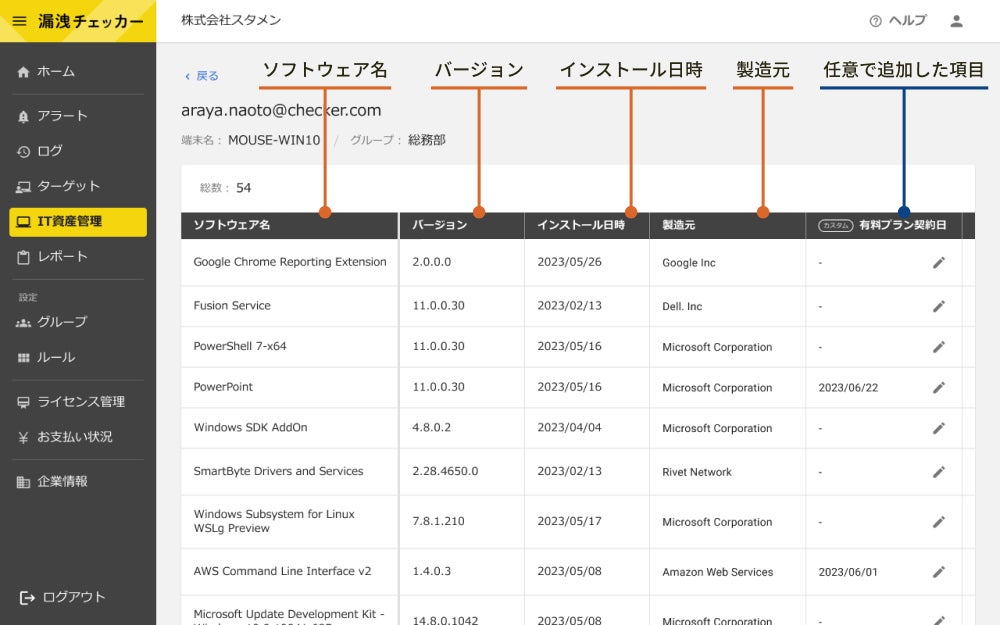Click the 2023/06/01 contract date
1000x625 pixels.
click(848, 572)
